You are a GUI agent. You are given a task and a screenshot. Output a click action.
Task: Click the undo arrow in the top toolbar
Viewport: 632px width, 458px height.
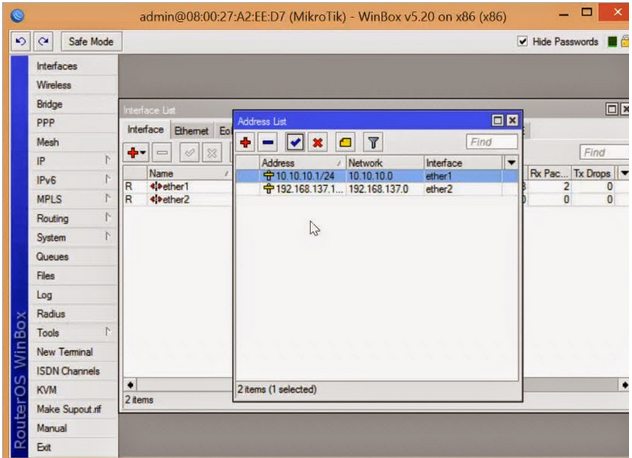pyautogui.click(x=20, y=42)
